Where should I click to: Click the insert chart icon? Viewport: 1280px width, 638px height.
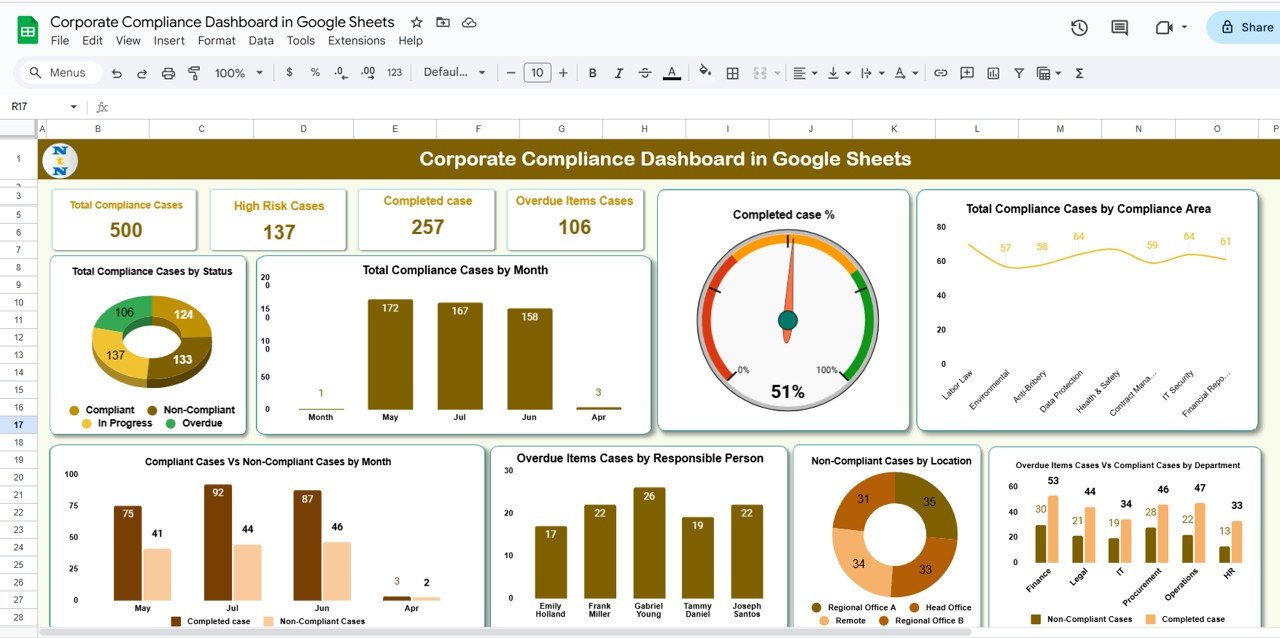point(993,73)
